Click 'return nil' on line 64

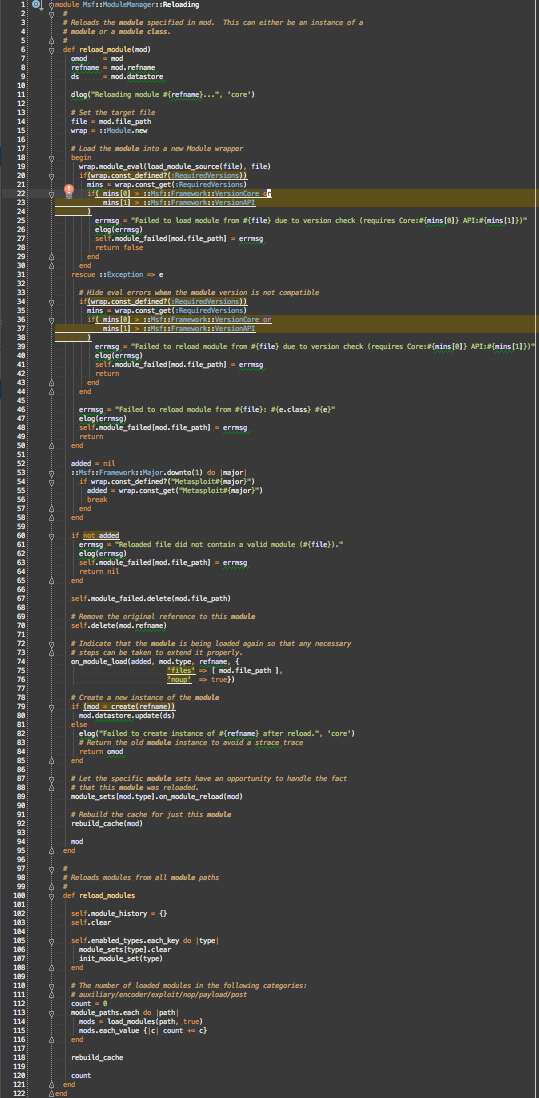99,571
